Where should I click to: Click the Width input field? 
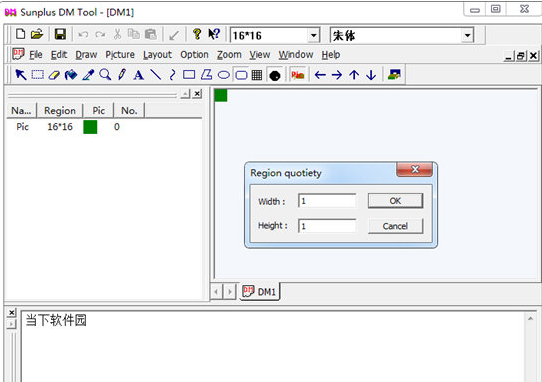327,201
